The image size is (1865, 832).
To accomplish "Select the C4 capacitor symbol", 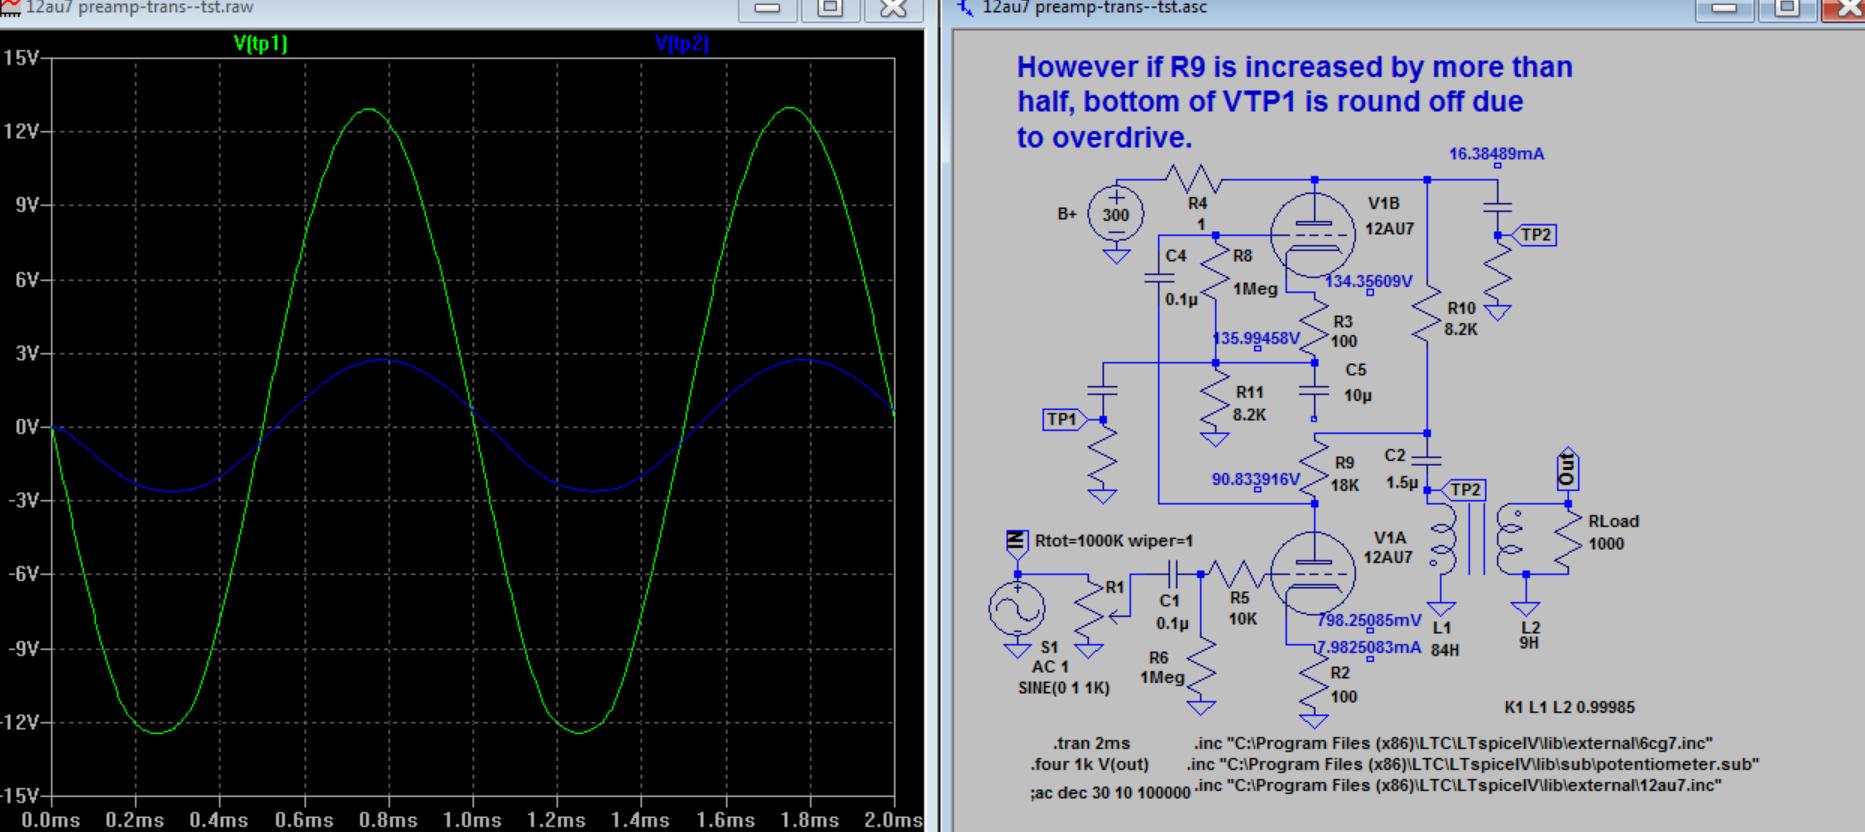I will 1159,276.
